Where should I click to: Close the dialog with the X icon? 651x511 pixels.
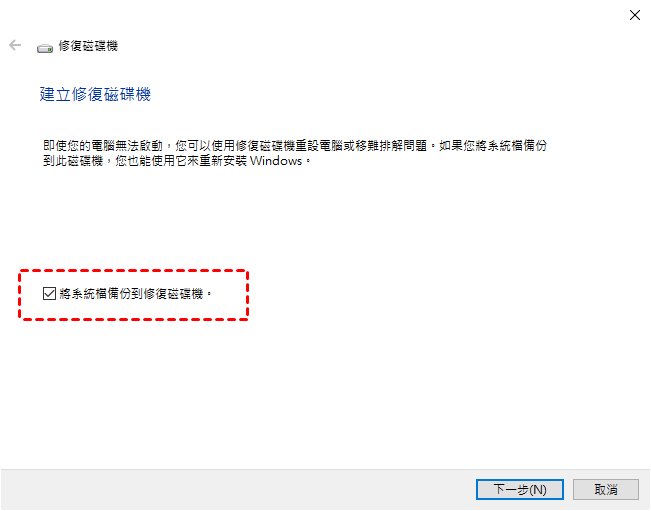pyautogui.click(x=634, y=15)
